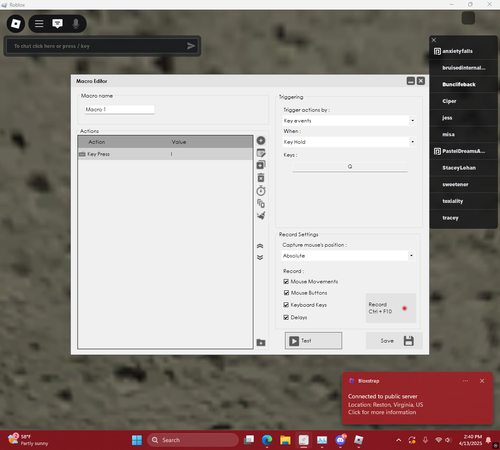Click the stopwatch delay icon
This screenshot has width=500, height=450.
261,191
